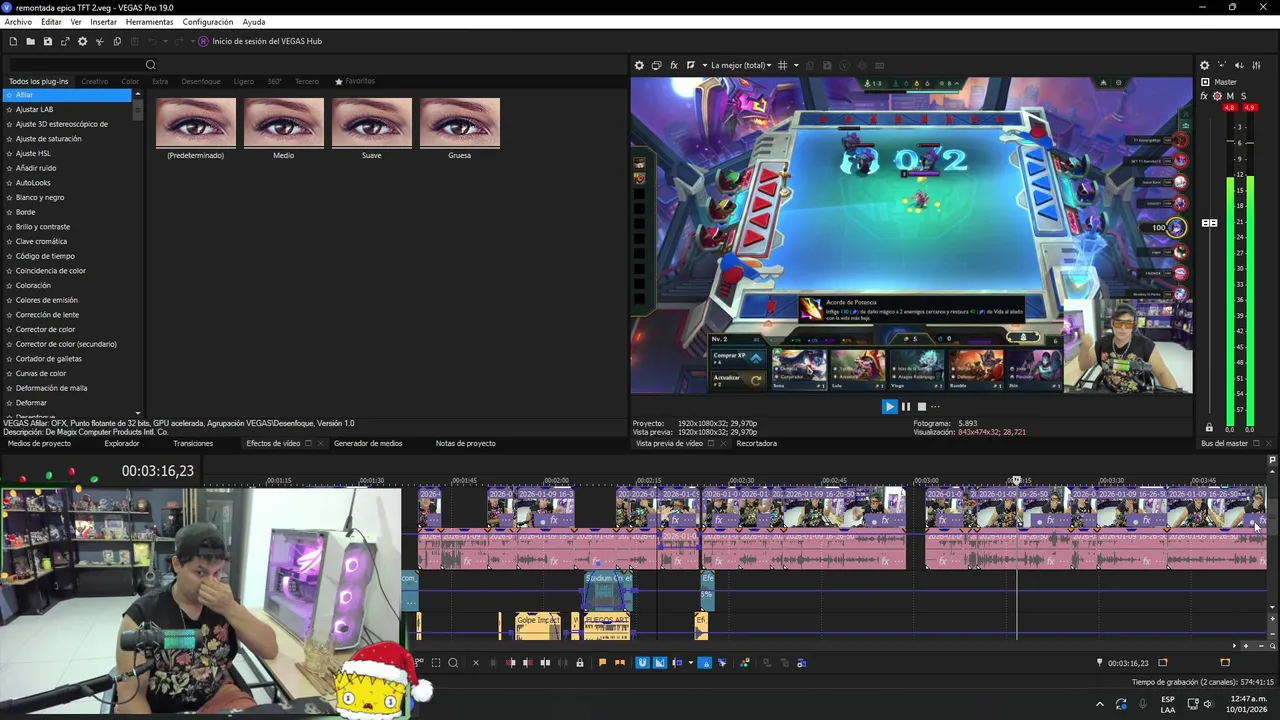The height and width of the screenshot is (720, 1280).
Task: Click the delete X icon in timeline toolbar
Action: [476, 662]
